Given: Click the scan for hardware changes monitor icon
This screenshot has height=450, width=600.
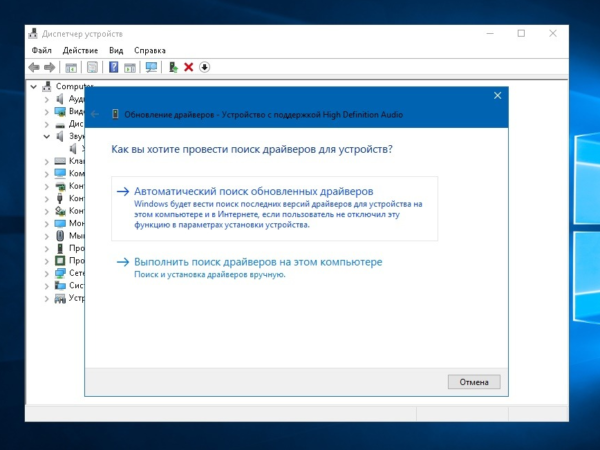Looking at the screenshot, I should pyautogui.click(x=151, y=67).
